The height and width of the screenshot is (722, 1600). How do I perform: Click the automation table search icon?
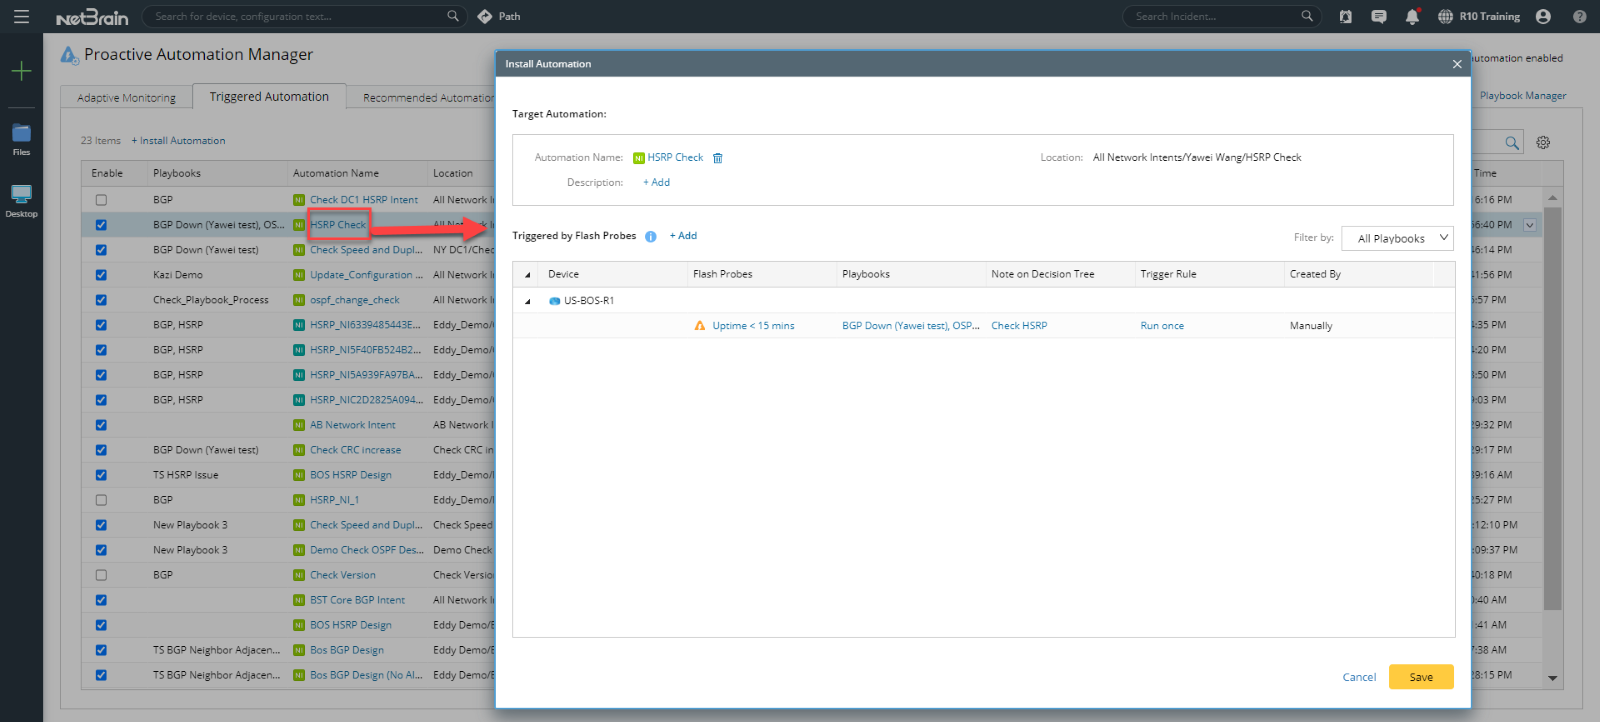point(1512,143)
